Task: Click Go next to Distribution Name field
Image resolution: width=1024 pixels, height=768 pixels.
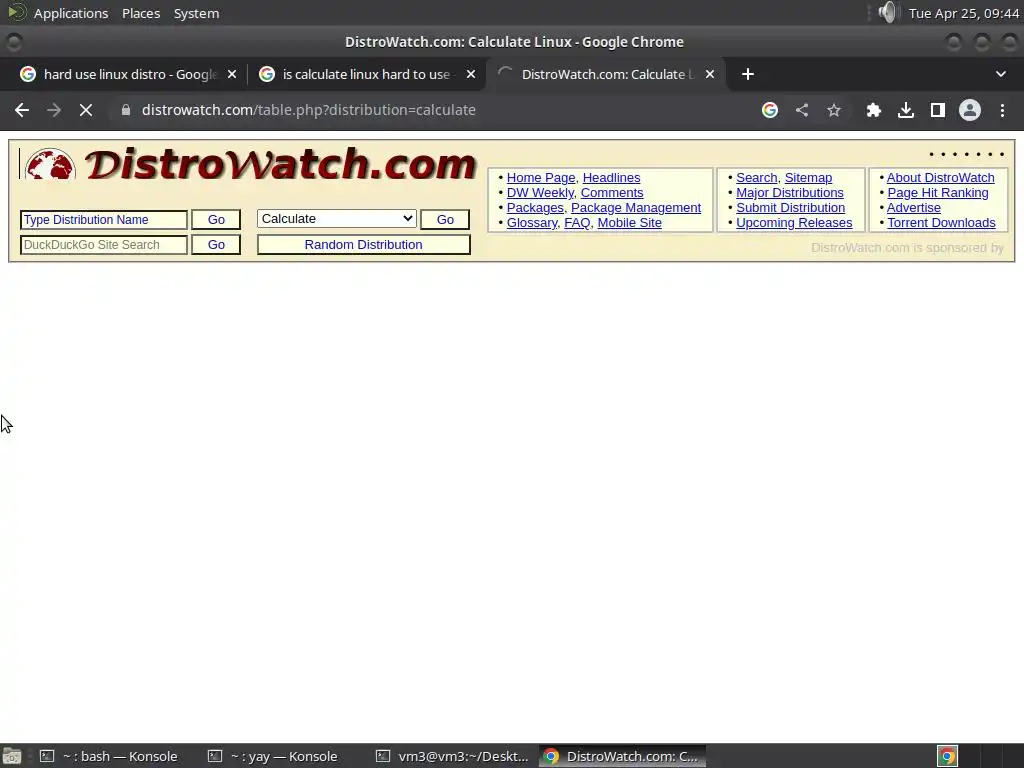Action: [x=216, y=220]
